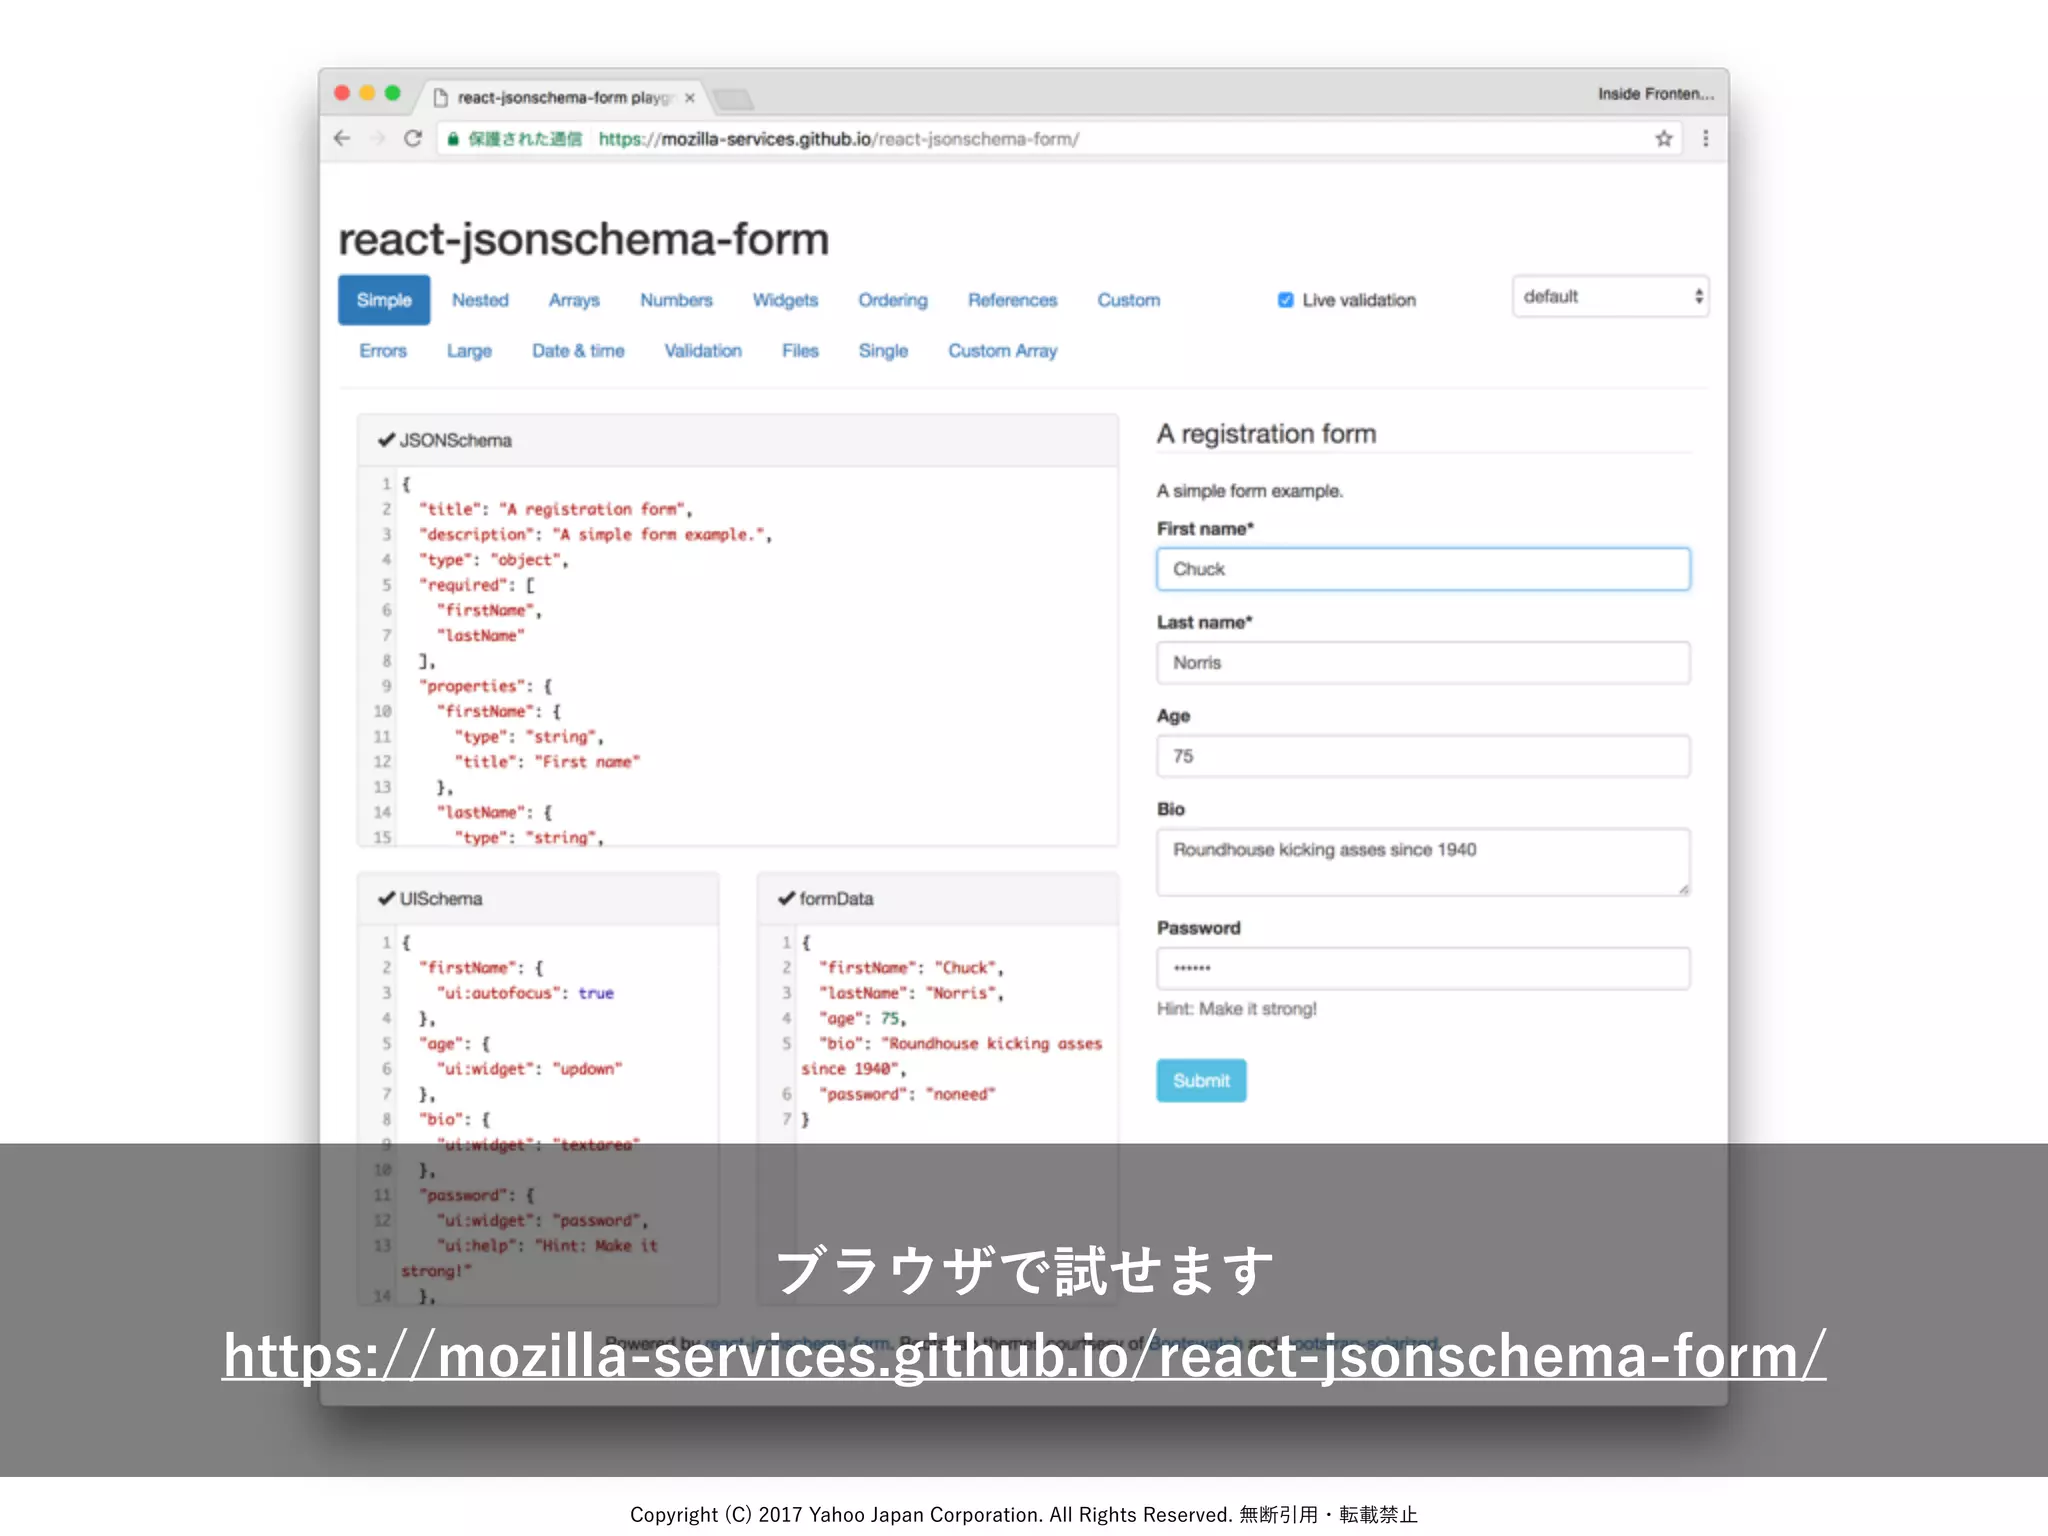2048x1536 pixels.
Task: Click the mozilla-services URL link in caption
Action: pos(1023,1356)
